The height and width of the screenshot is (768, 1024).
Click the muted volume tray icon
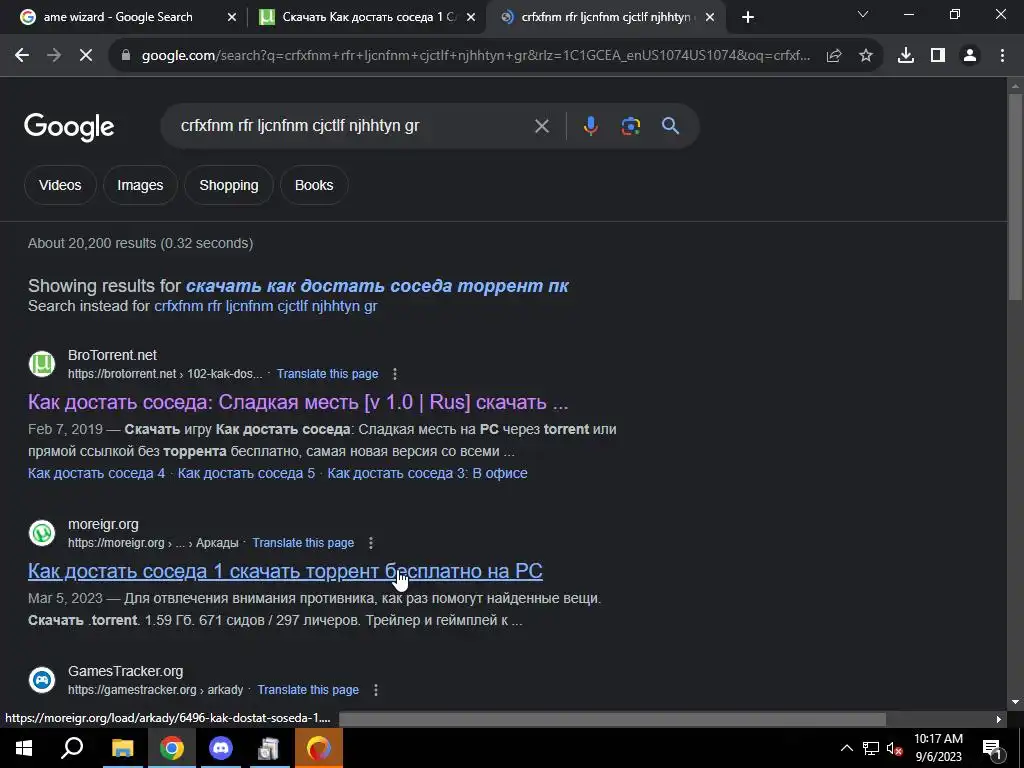pyautogui.click(x=894, y=748)
